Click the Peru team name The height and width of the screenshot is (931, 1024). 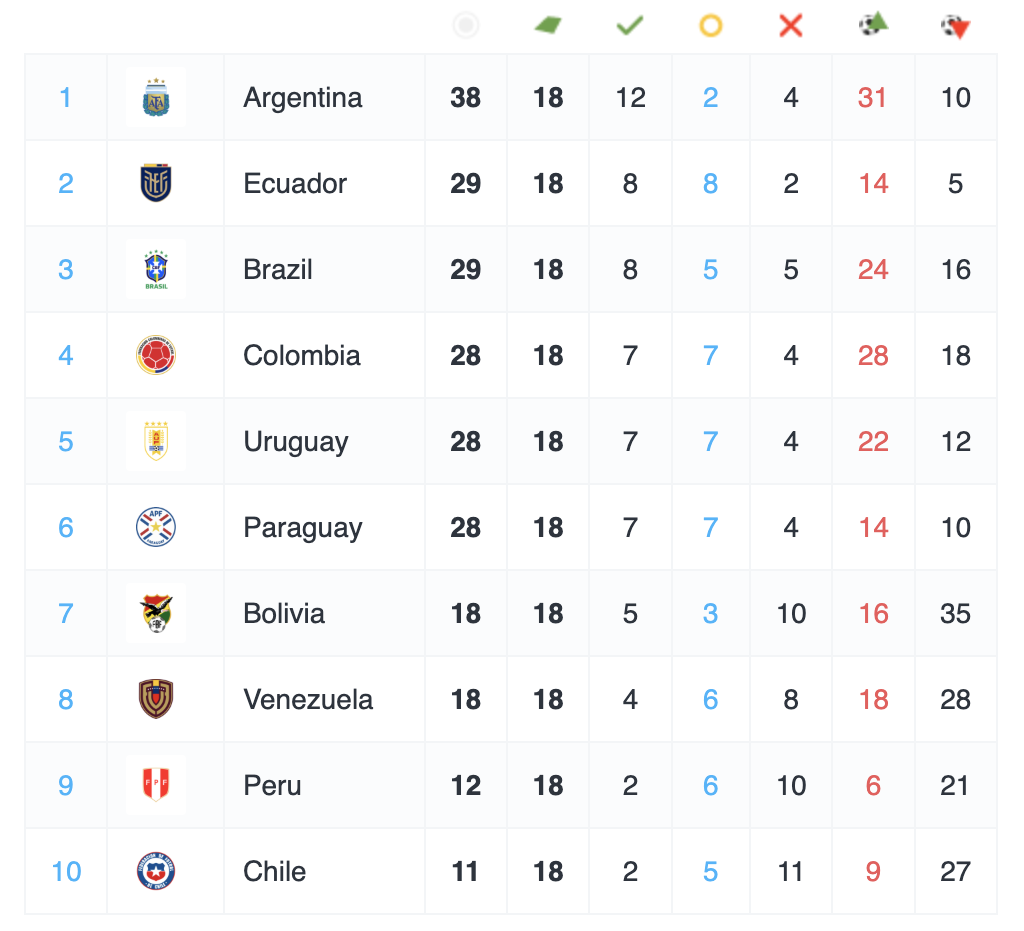[272, 786]
